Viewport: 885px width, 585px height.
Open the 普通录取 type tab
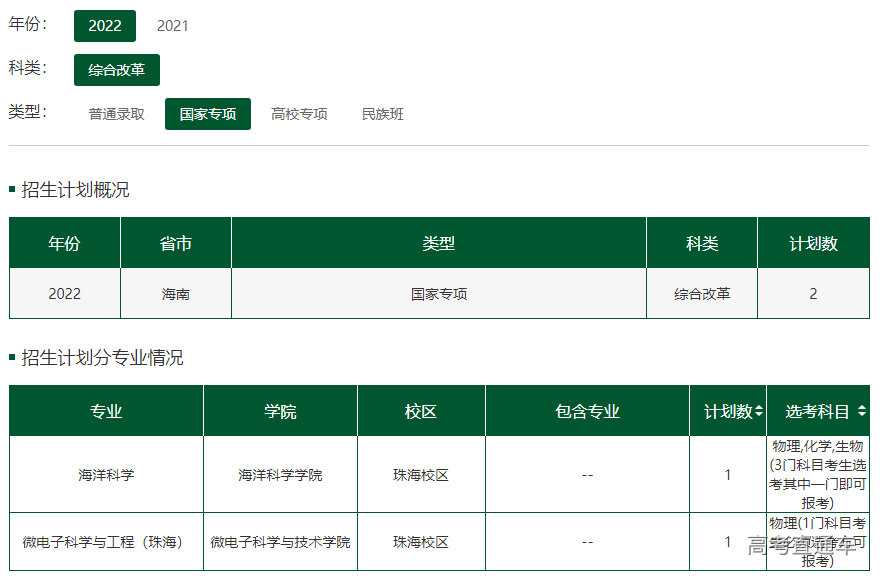tap(116, 114)
